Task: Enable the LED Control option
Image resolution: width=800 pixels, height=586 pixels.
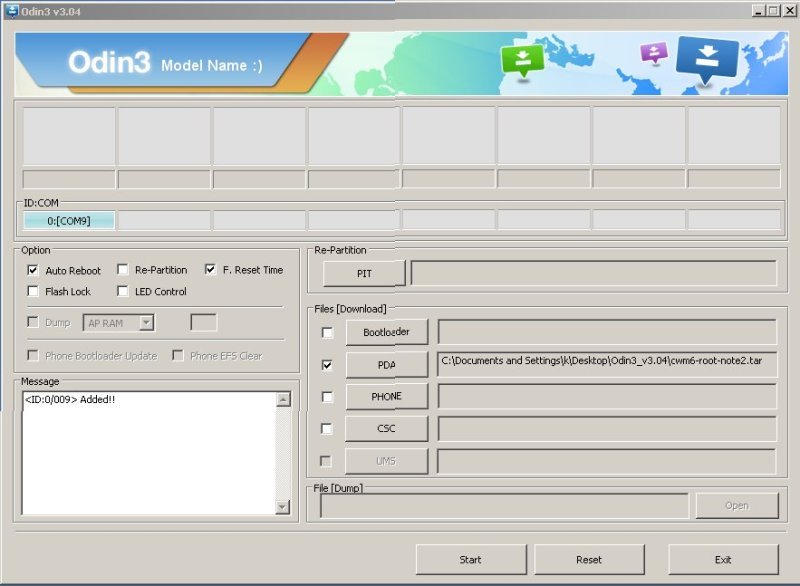Action: tap(122, 291)
